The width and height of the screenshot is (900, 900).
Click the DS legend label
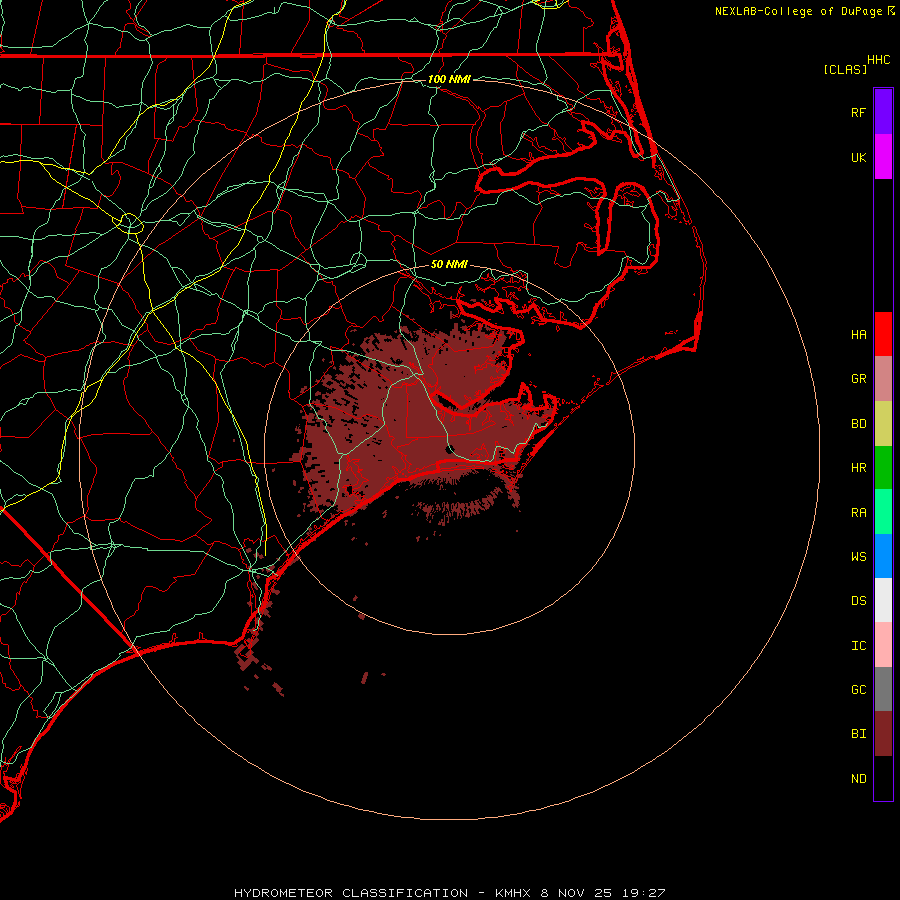pyautogui.click(x=859, y=601)
